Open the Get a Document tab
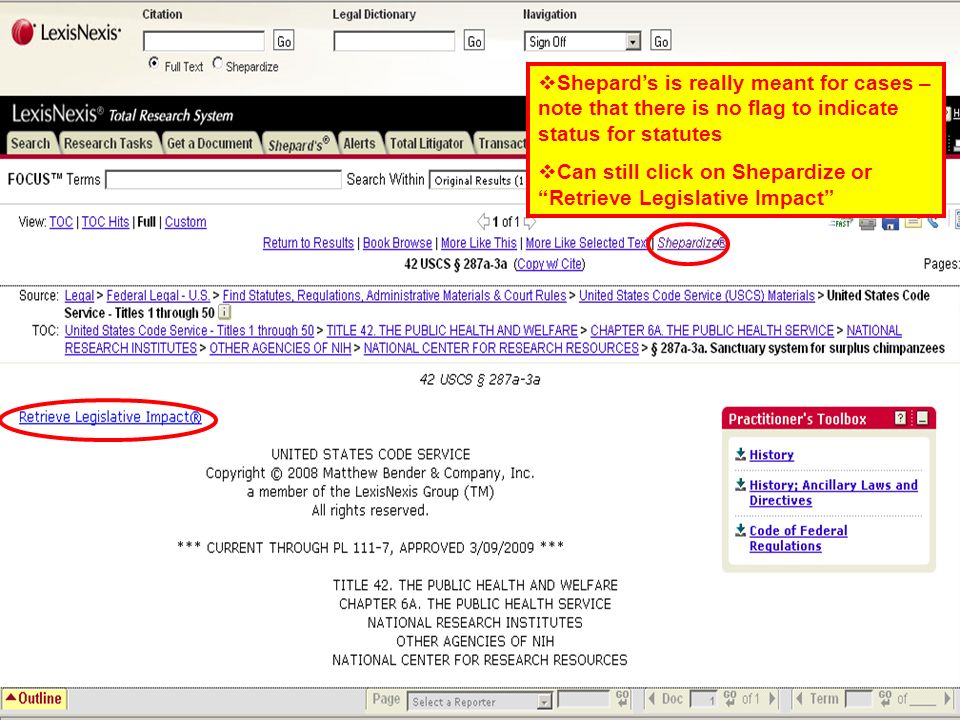The height and width of the screenshot is (720, 960). coord(210,143)
